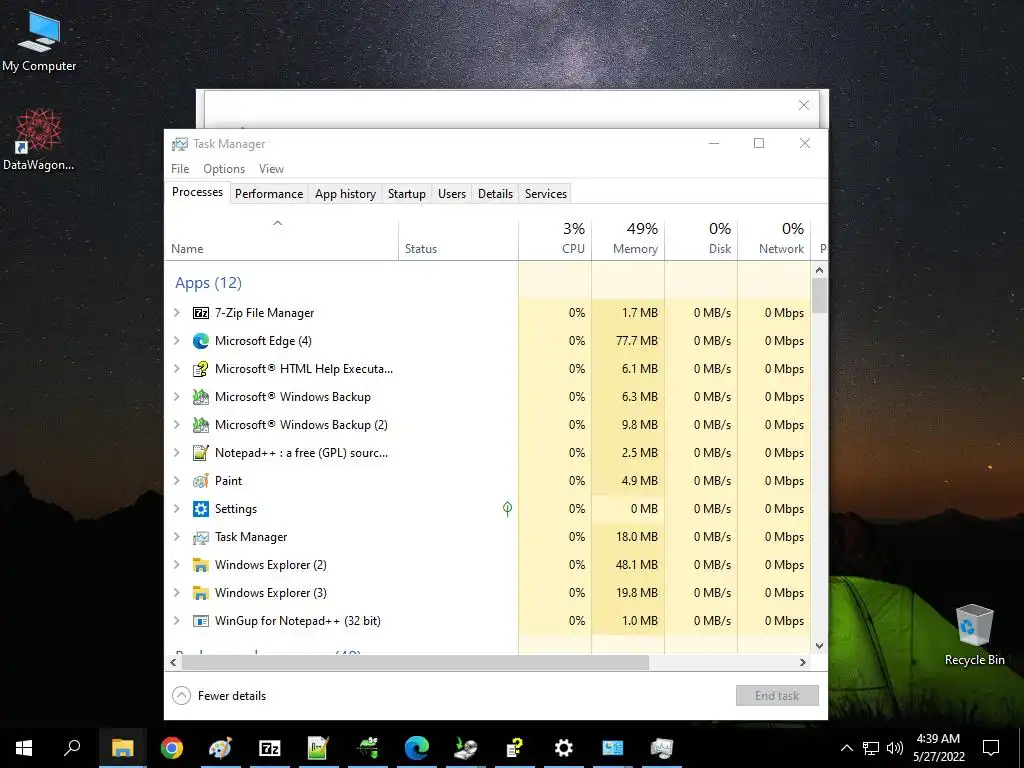Expand the HTML Help Executable process entry
1024x768 pixels.
176,369
